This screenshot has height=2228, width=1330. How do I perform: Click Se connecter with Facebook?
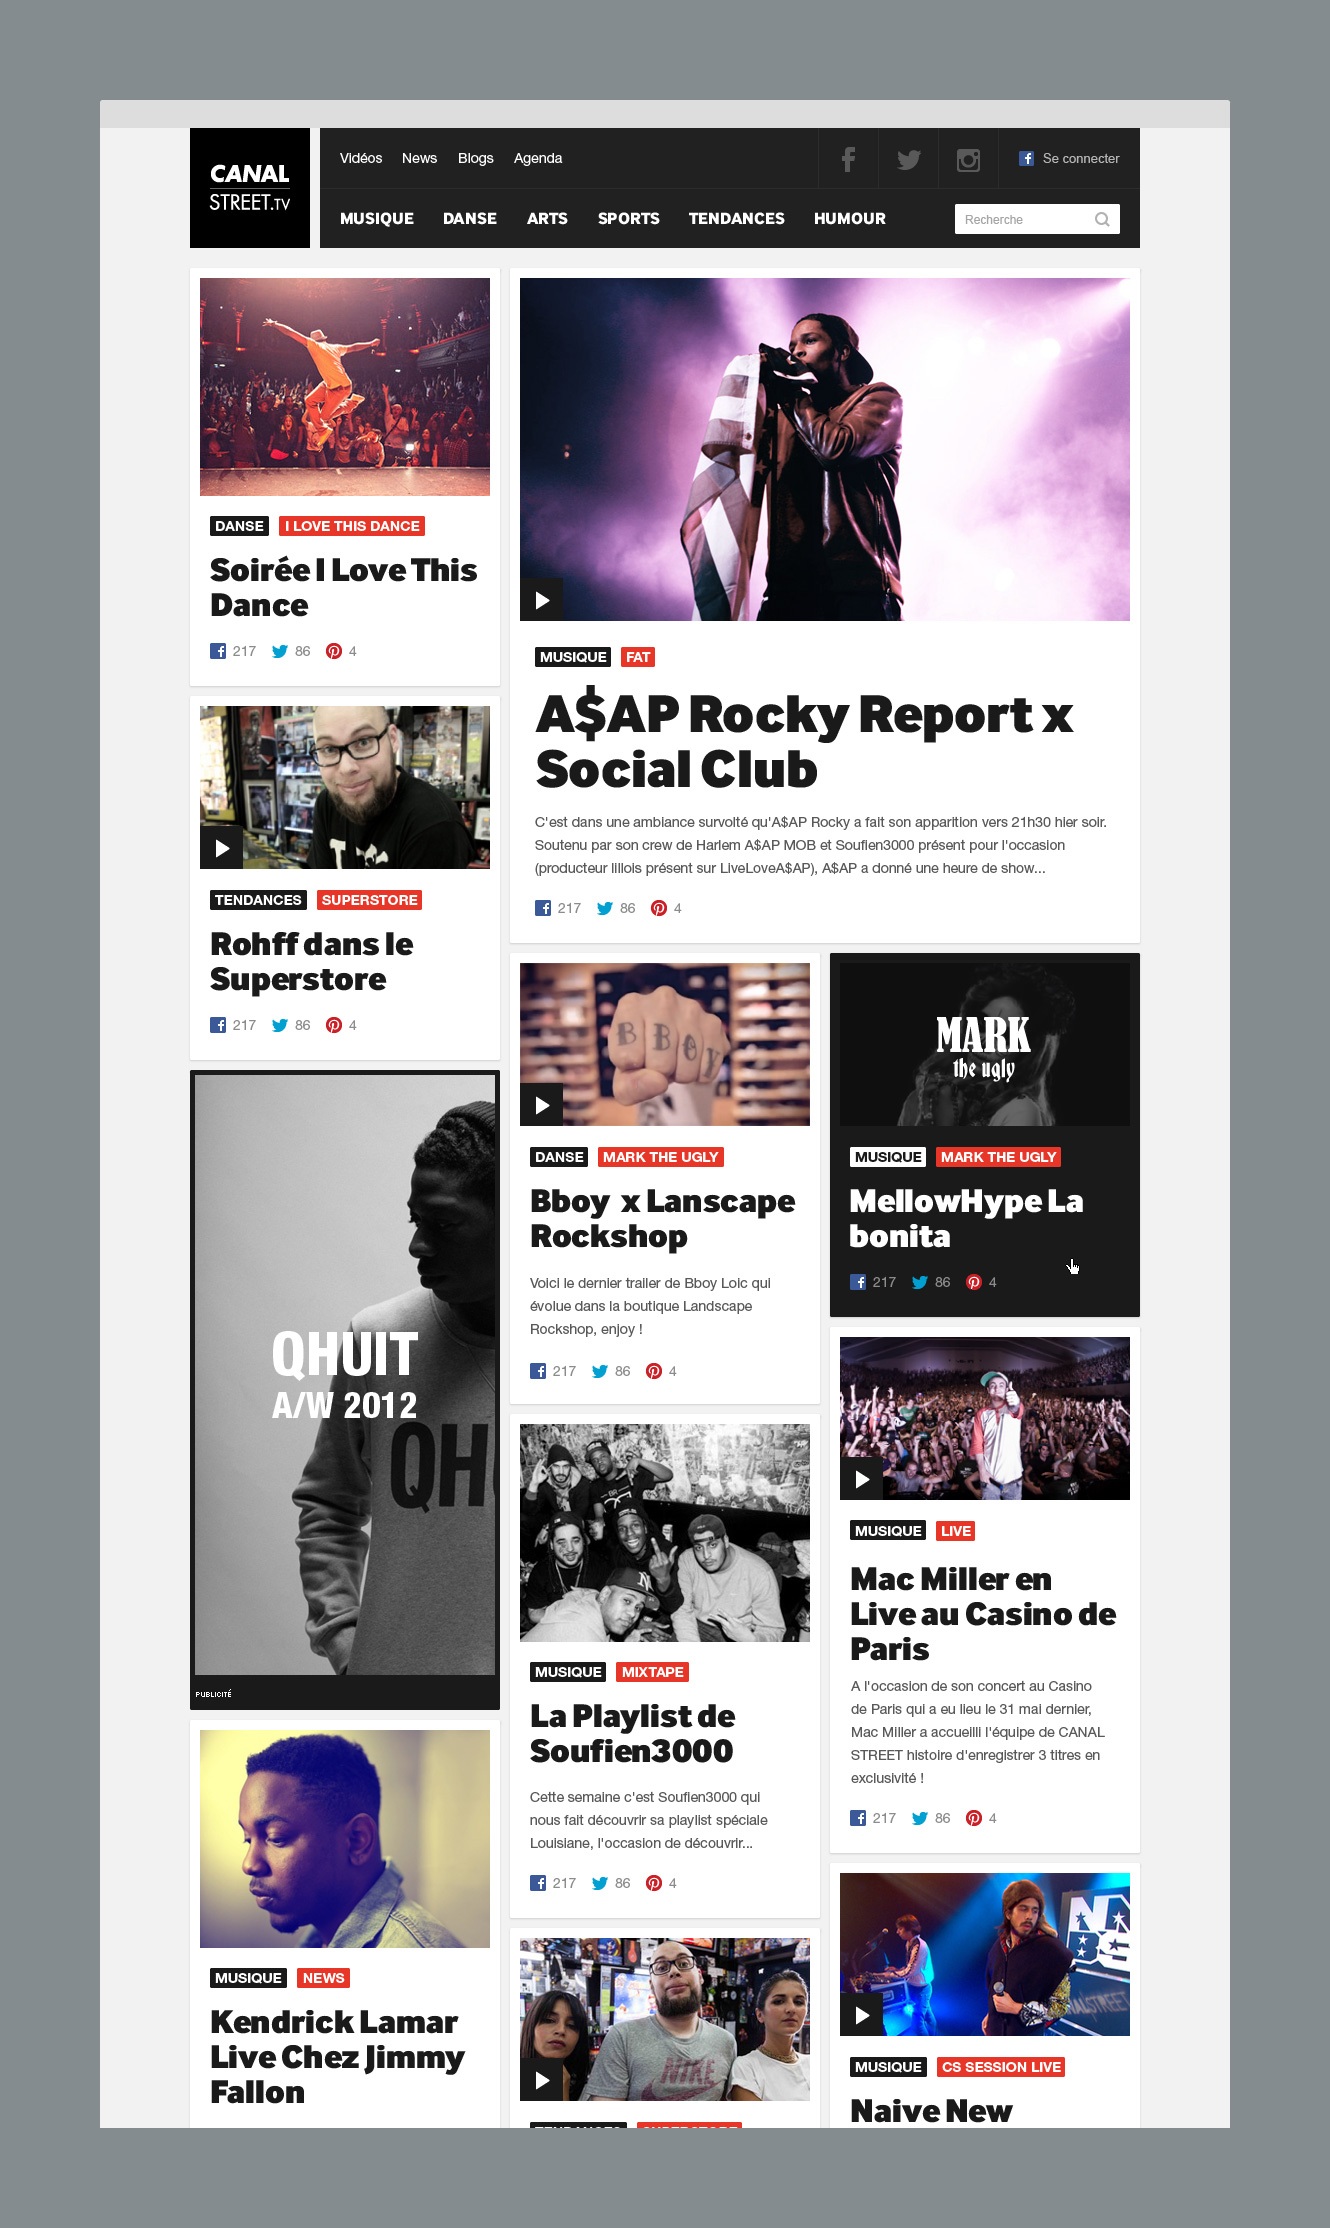(1069, 158)
